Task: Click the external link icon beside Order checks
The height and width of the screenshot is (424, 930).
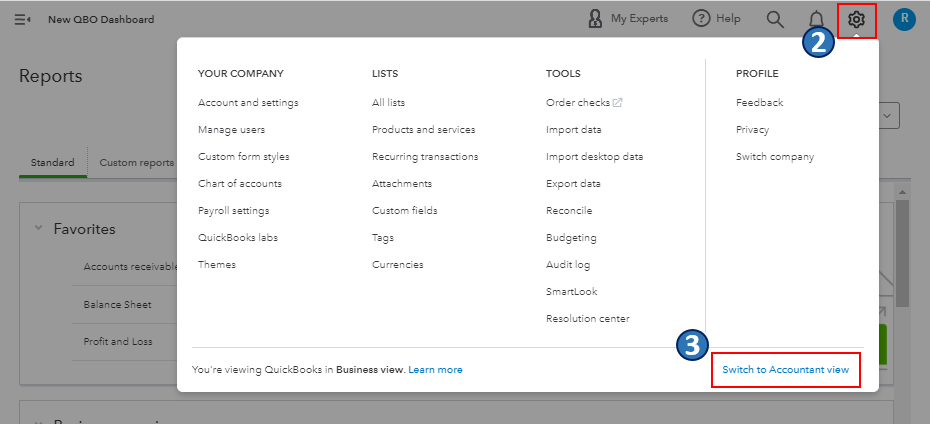Action: pos(617,103)
